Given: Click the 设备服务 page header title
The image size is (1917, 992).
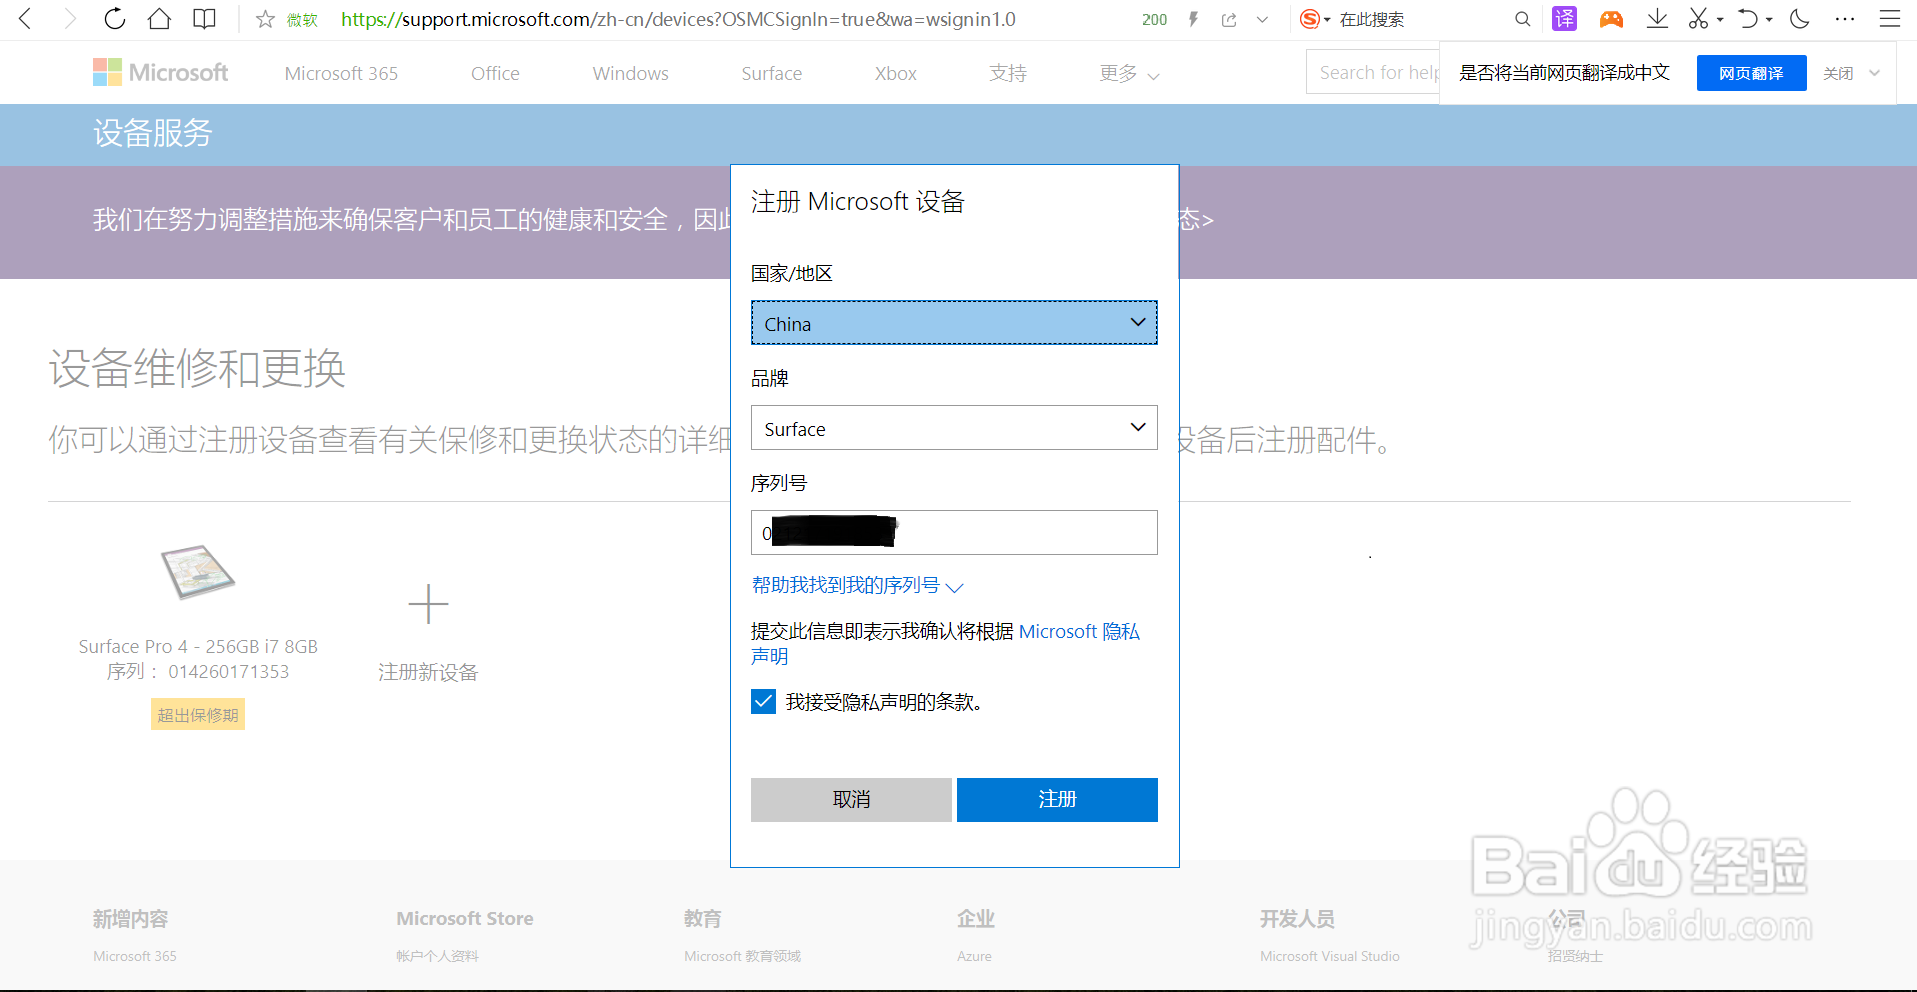Looking at the screenshot, I should [152, 133].
